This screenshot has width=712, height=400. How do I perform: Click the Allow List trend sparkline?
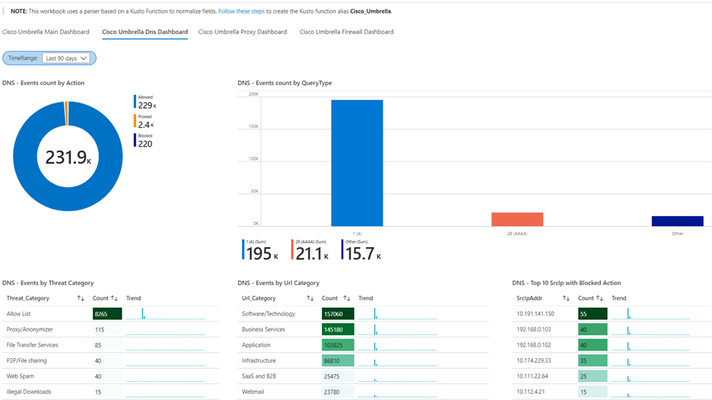165,314
